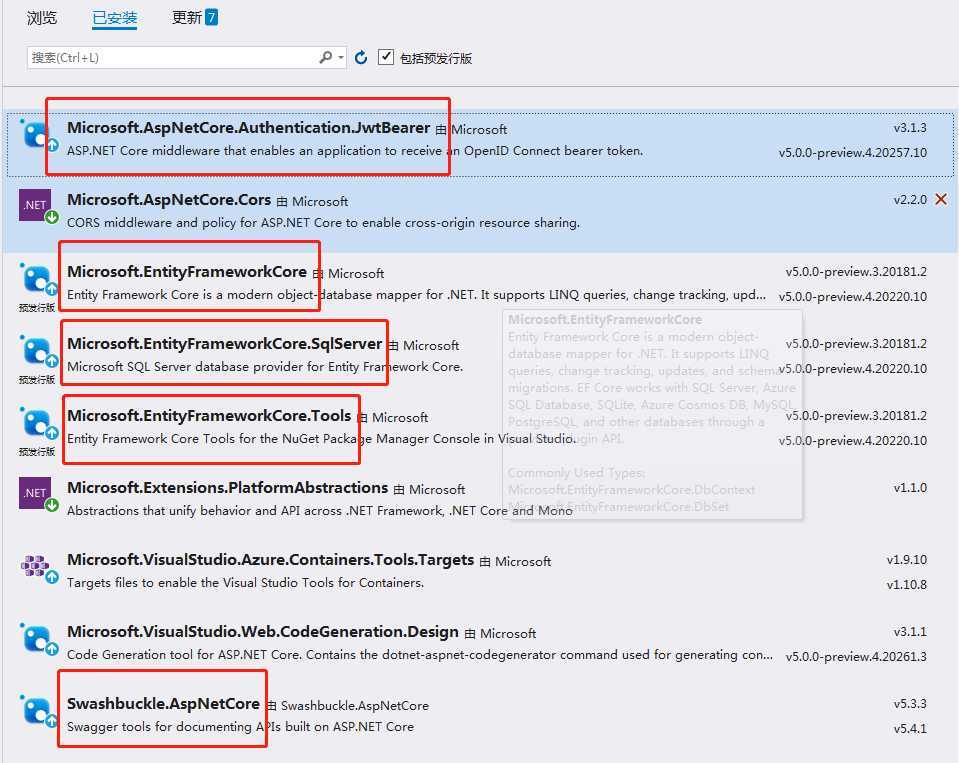The image size is (959, 763).
Task: Click the Azure.Containers.Tools.Targets package icon
Action: (39, 568)
